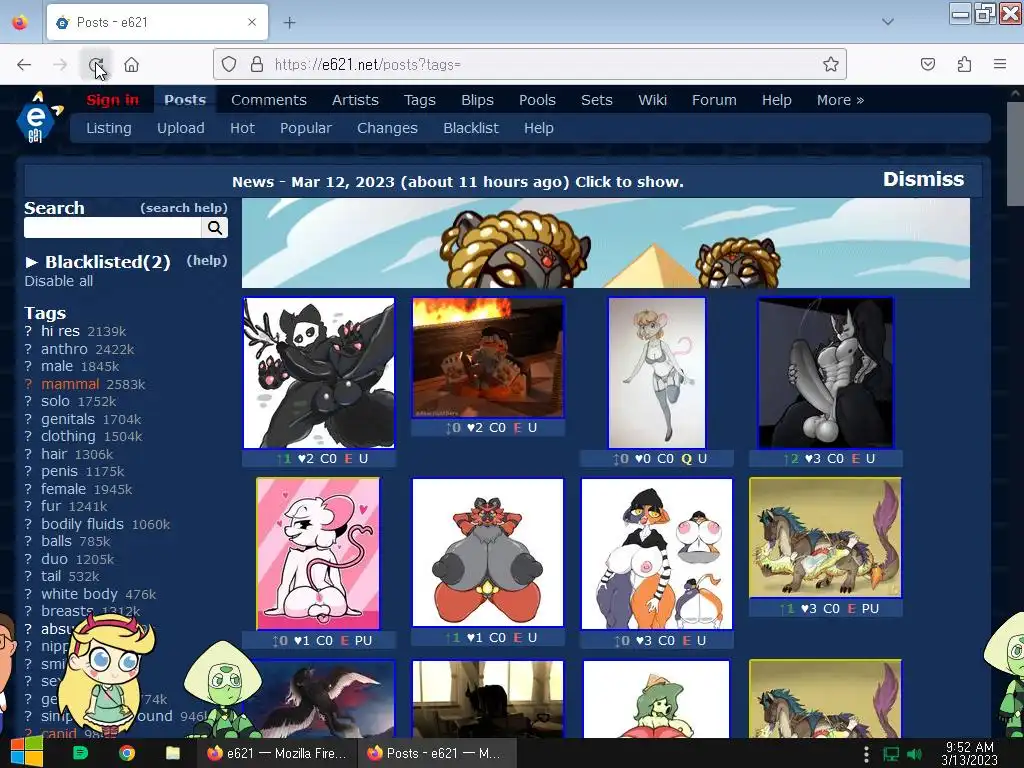This screenshot has width=1024, height=768.
Task: Open File Explorer from the taskbar
Action: click(x=172, y=753)
